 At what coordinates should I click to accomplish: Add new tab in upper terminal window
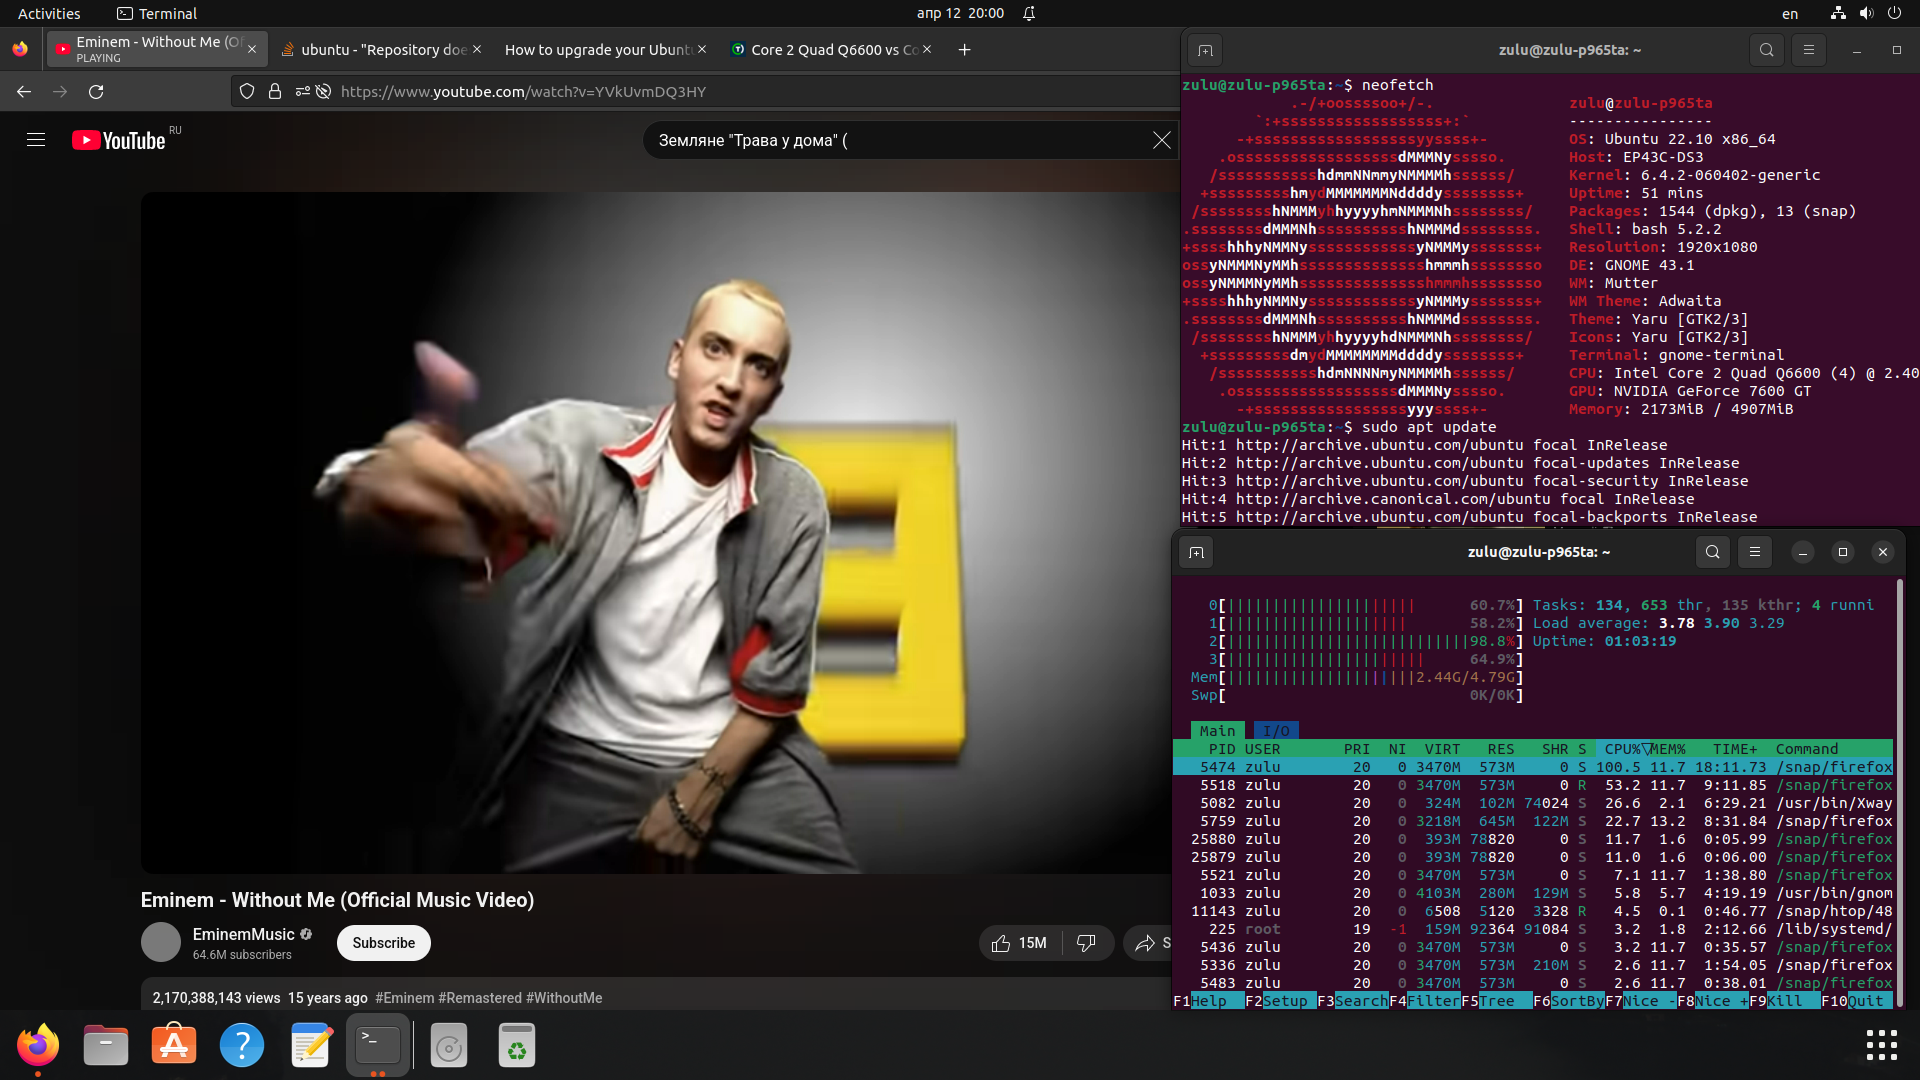(1205, 50)
